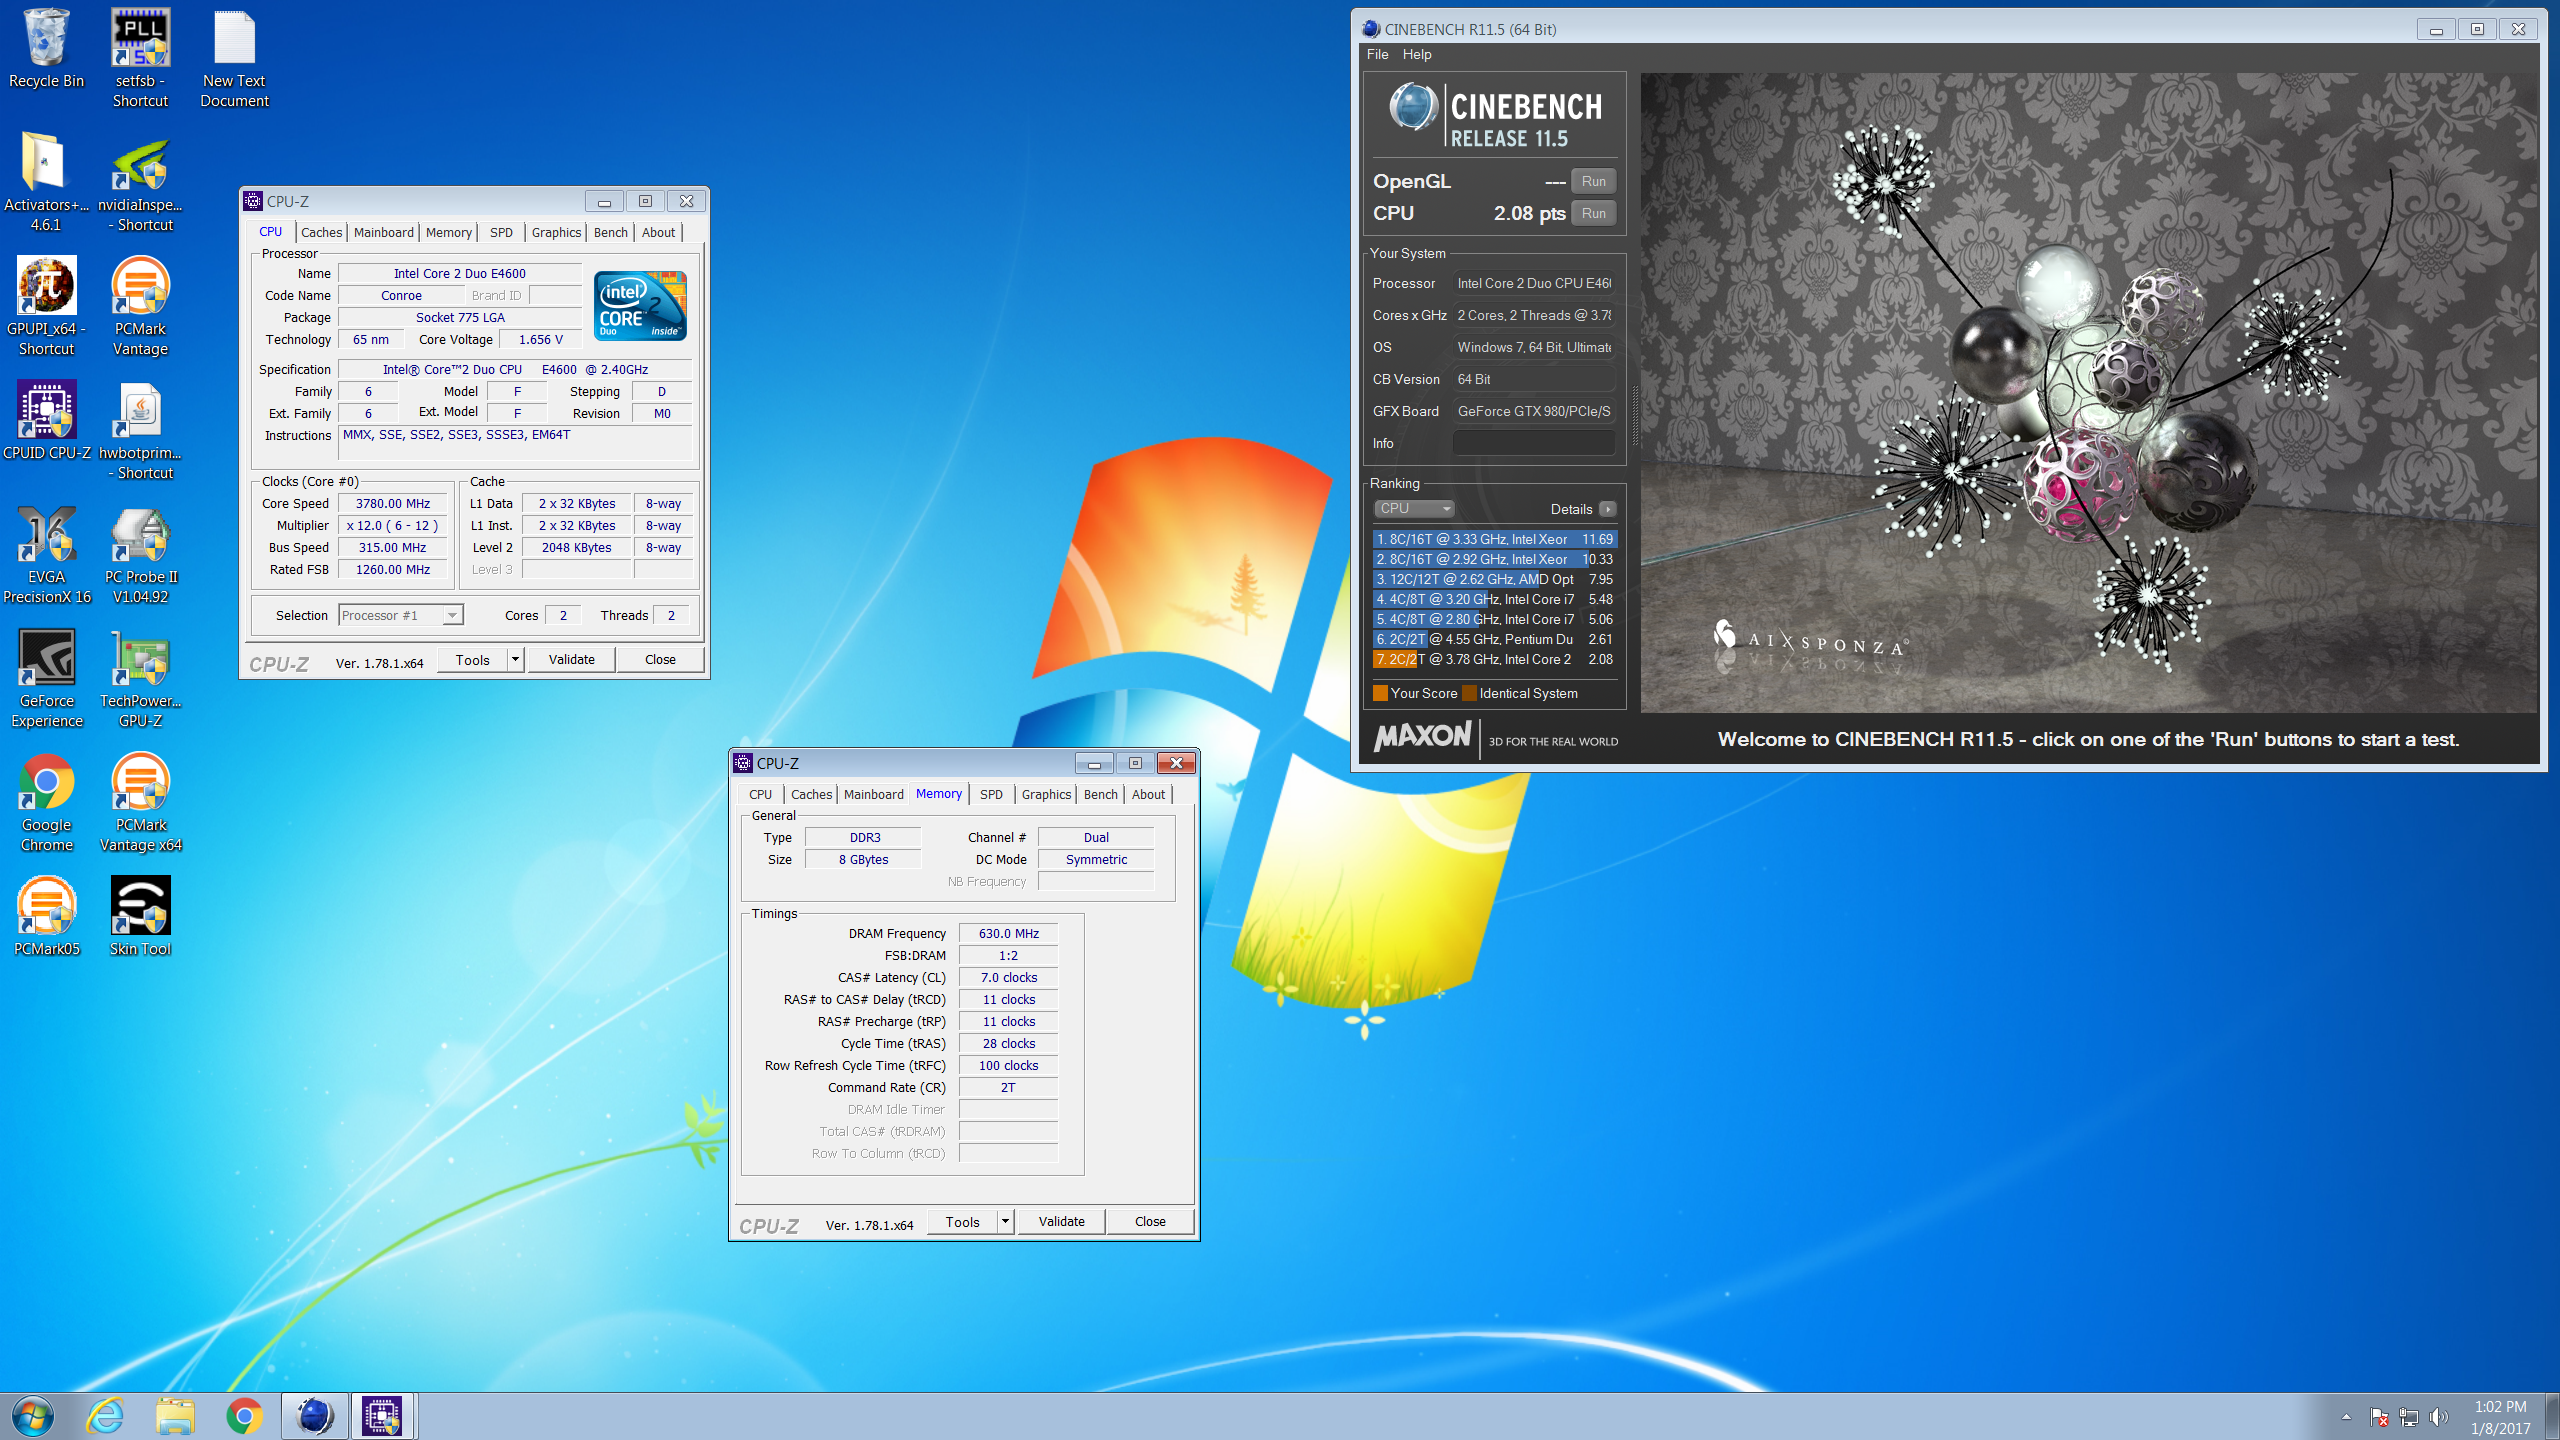Image resolution: width=2560 pixels, height=1440 pixels.
Task: Open the Recycle Bin desktop icon
Action: pyautogui.click(x=46, y=50)
